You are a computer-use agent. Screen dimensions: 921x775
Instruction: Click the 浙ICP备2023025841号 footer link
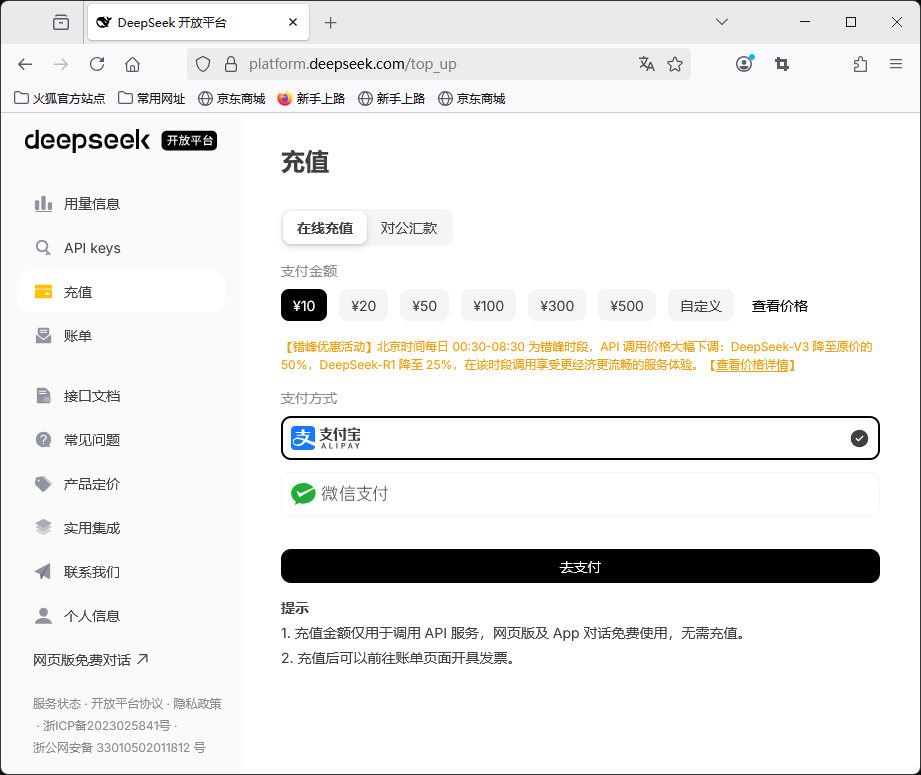pos(106,726)
